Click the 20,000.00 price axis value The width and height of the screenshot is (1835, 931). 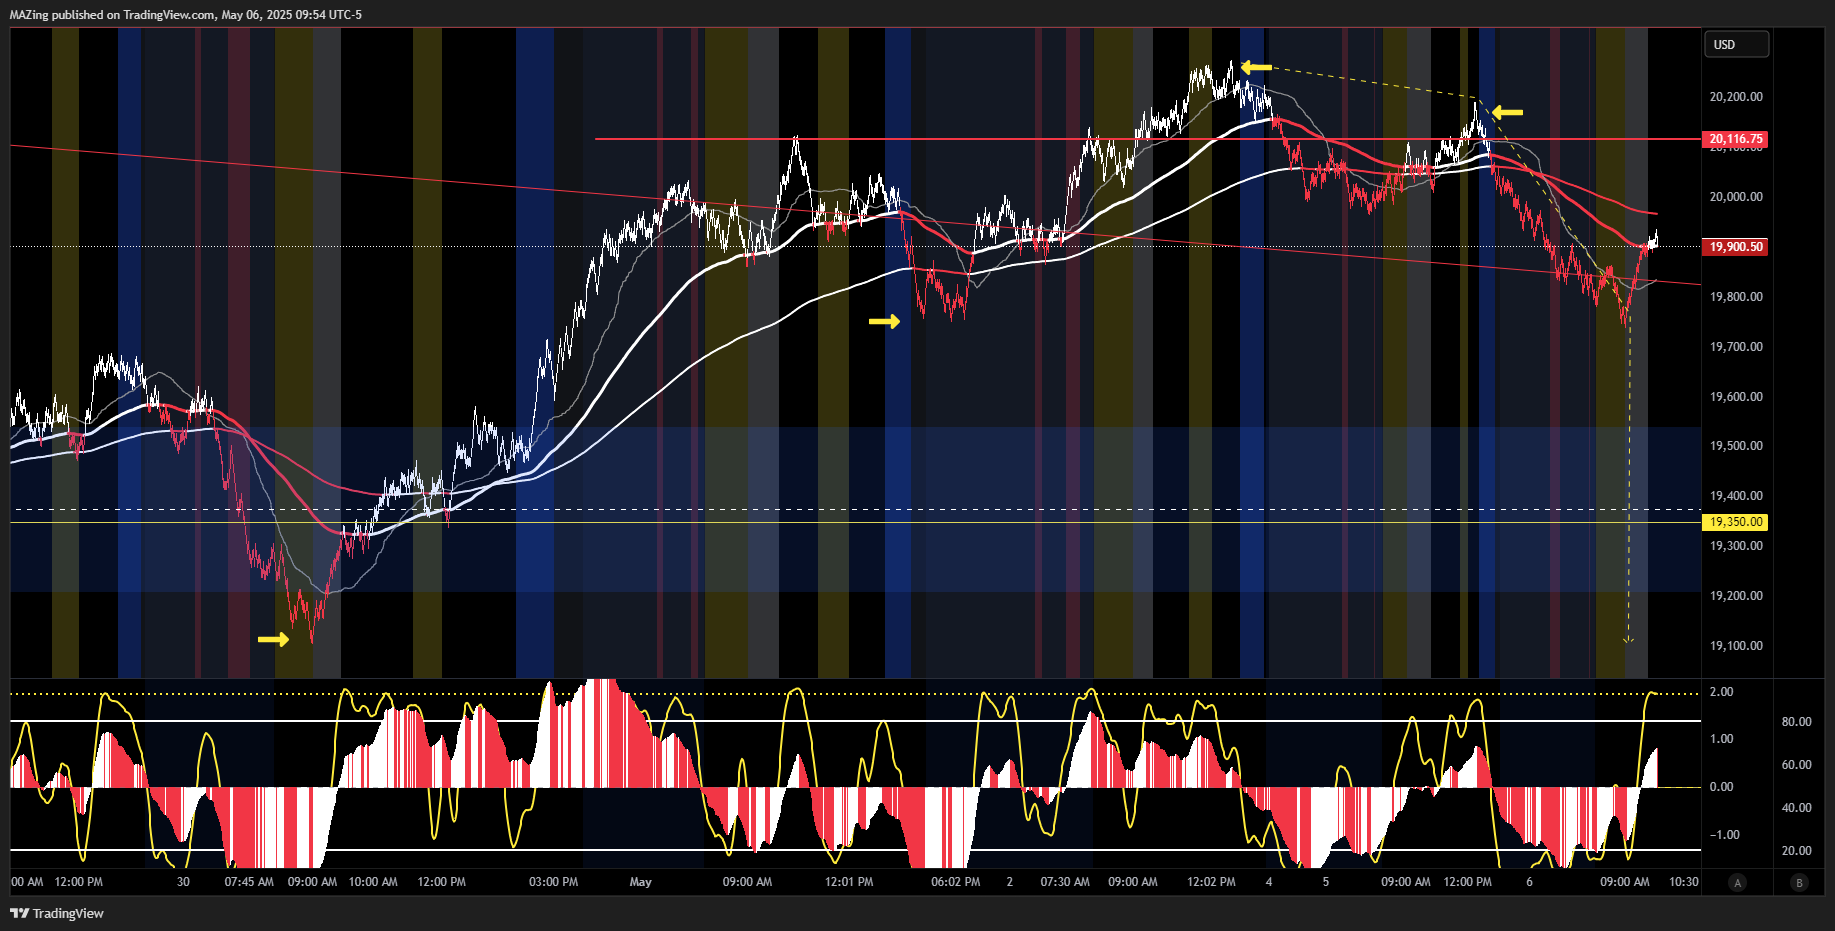click(x=1736, y=197)
